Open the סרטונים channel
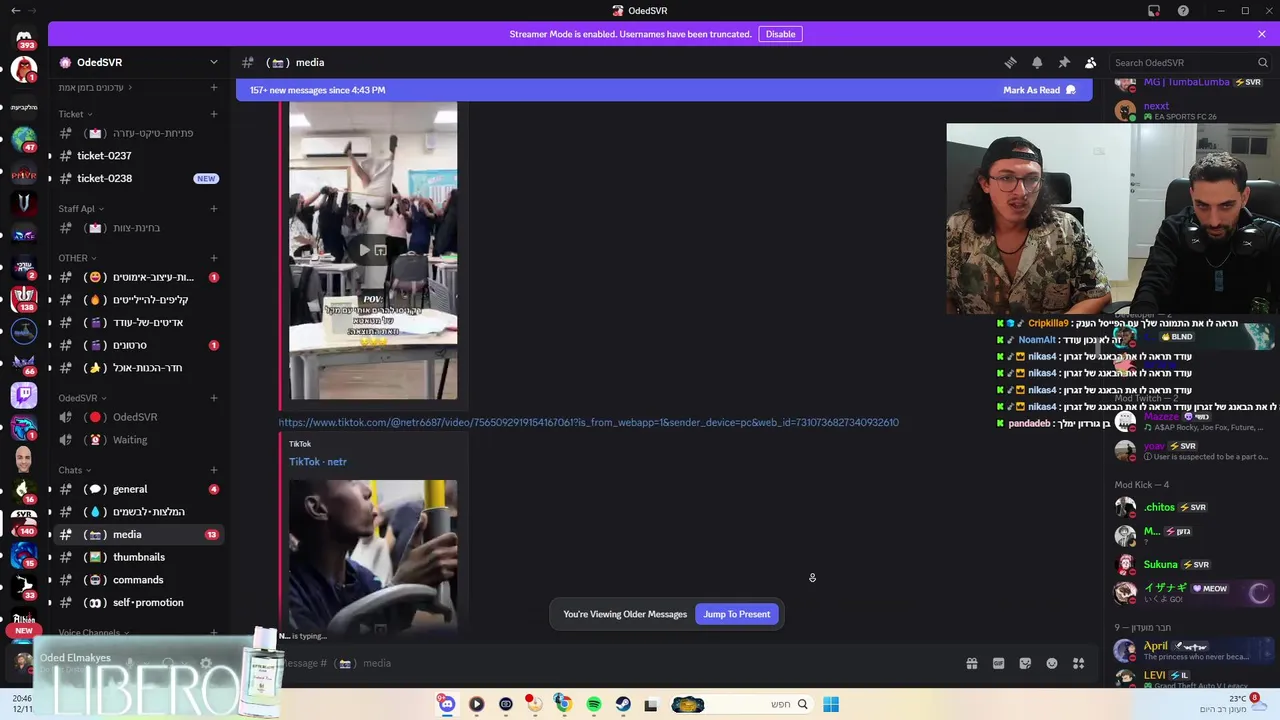 click(x=138, y=345)
